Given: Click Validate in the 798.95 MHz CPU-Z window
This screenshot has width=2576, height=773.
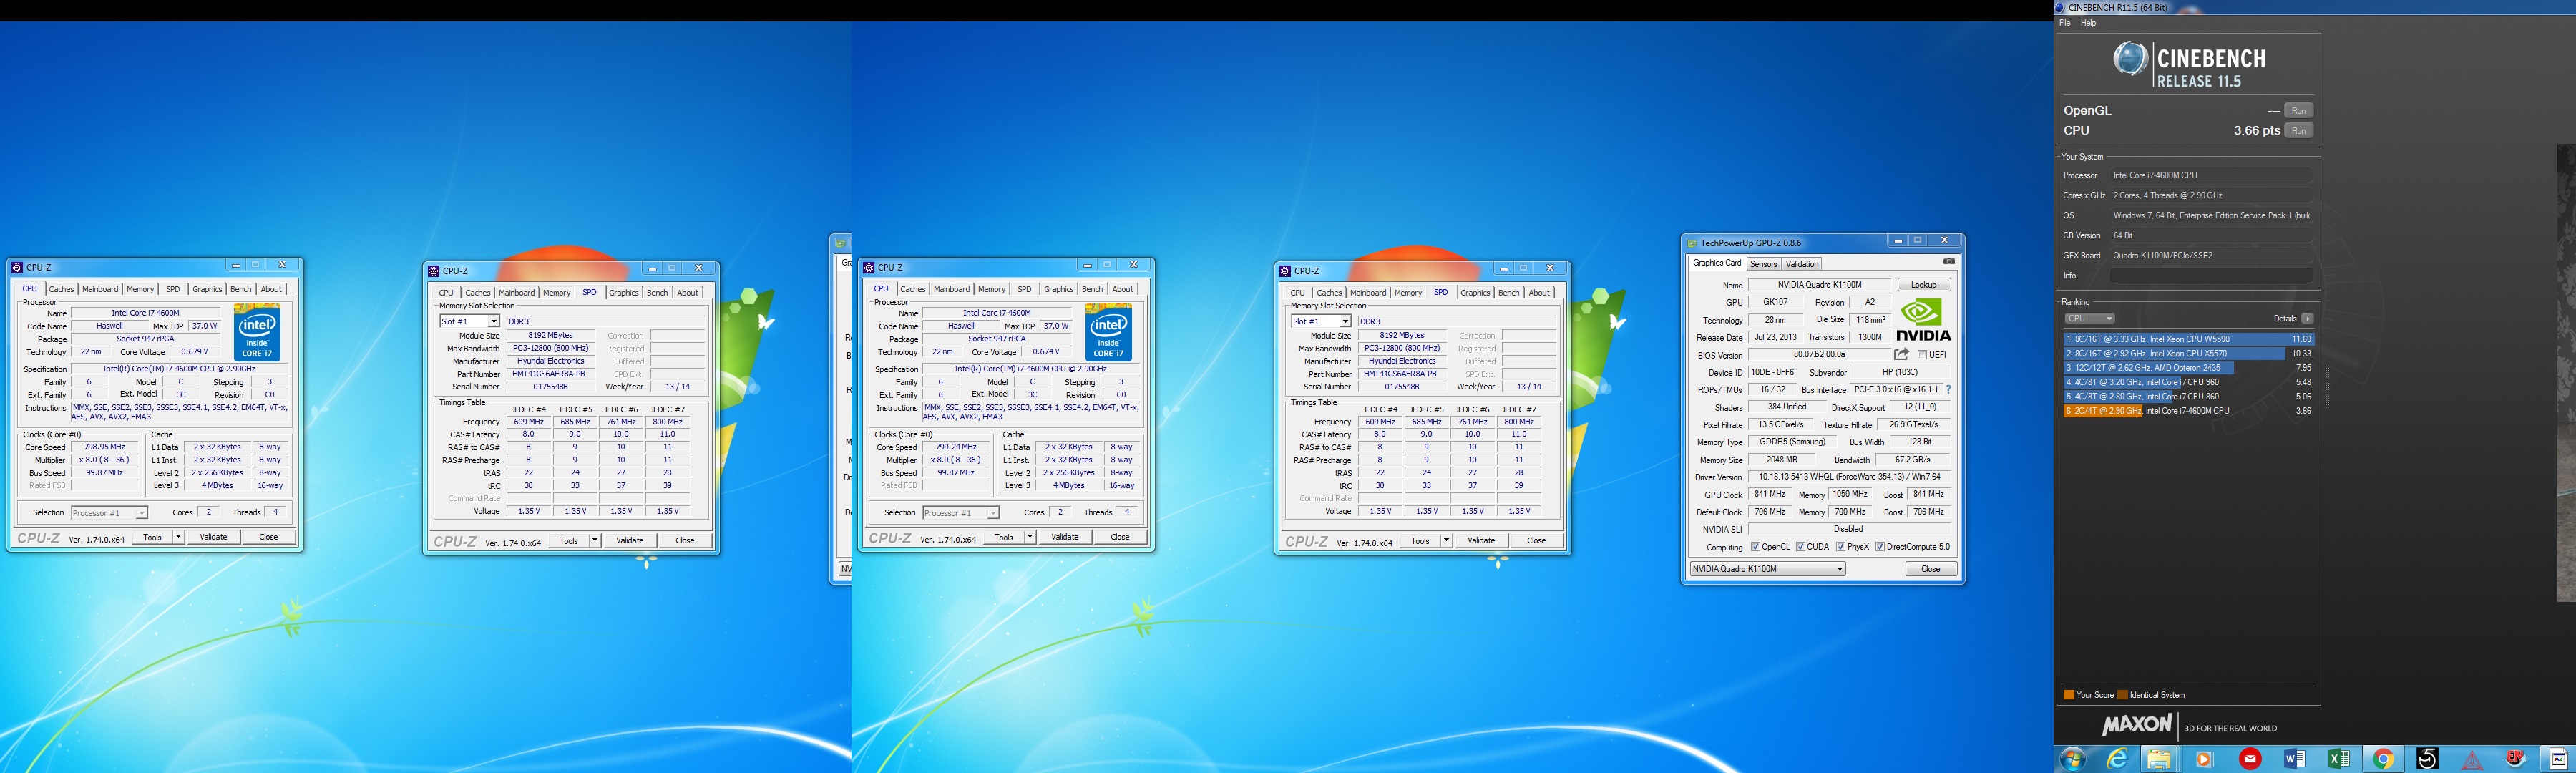Looking at the screenshot, I should [x=213, y=537].
